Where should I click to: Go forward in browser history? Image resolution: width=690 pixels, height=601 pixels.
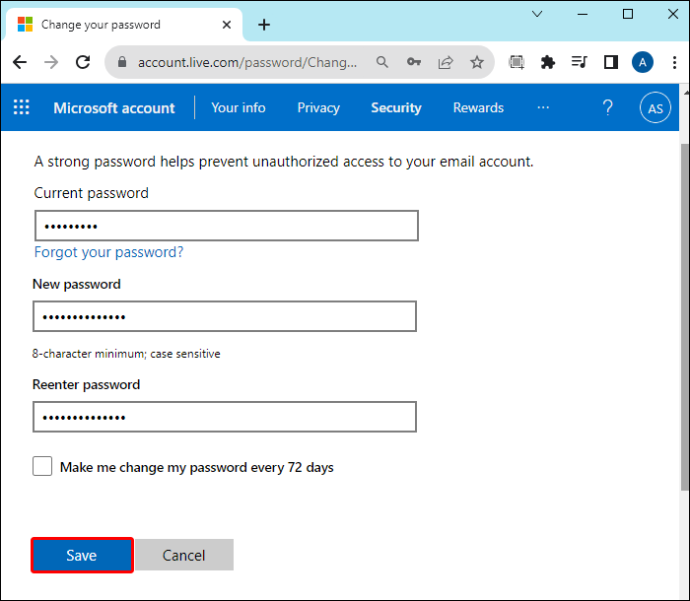coord(51,62)
